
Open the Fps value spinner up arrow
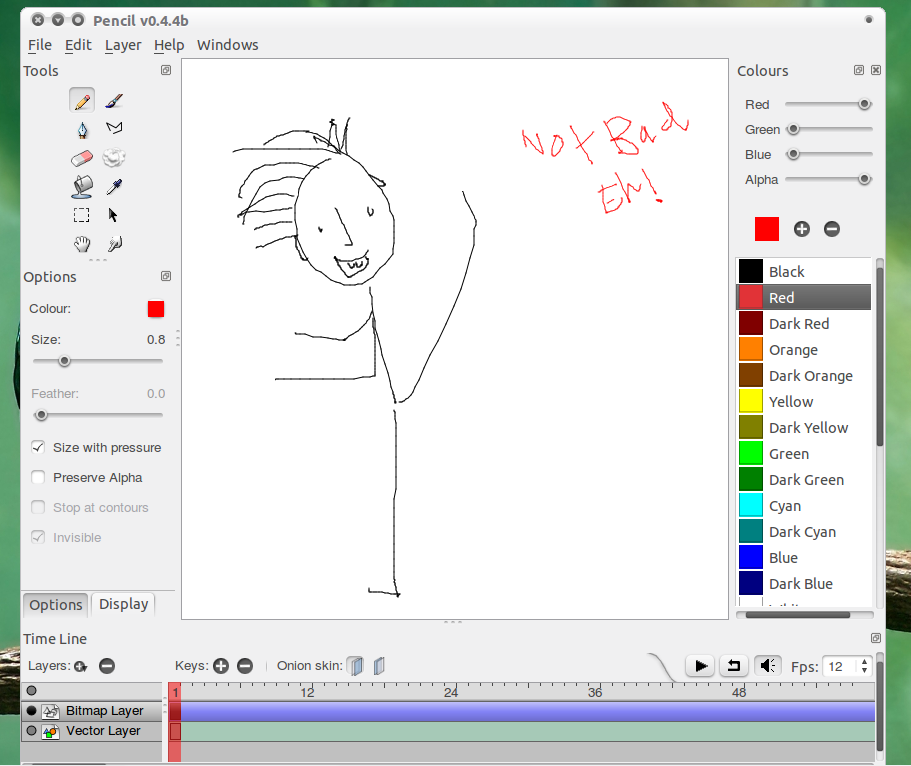point(866,660)
